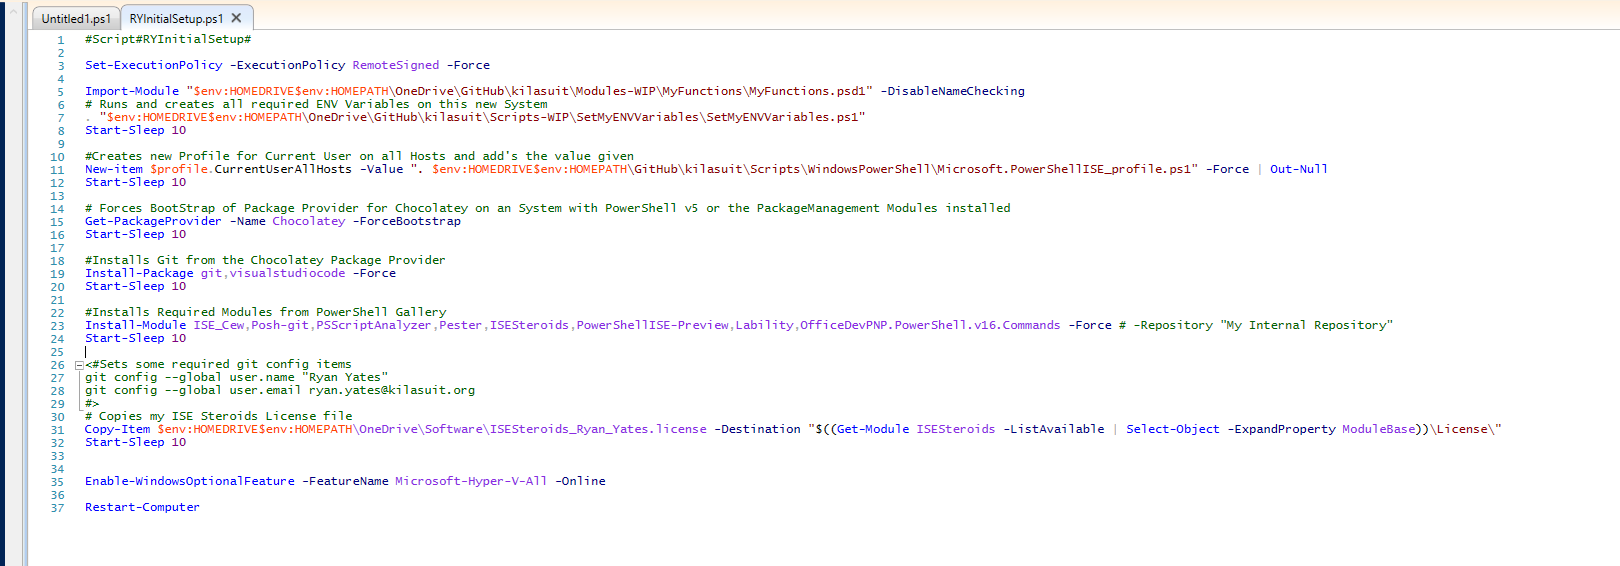This screenshot has height=566, width=1620.
Task: Click the New-item command on line 11
Action: (114, 169)
